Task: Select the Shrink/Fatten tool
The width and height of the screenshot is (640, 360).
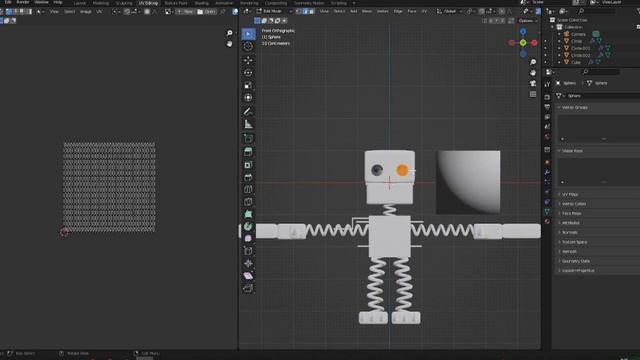Action: click(248, 263)
